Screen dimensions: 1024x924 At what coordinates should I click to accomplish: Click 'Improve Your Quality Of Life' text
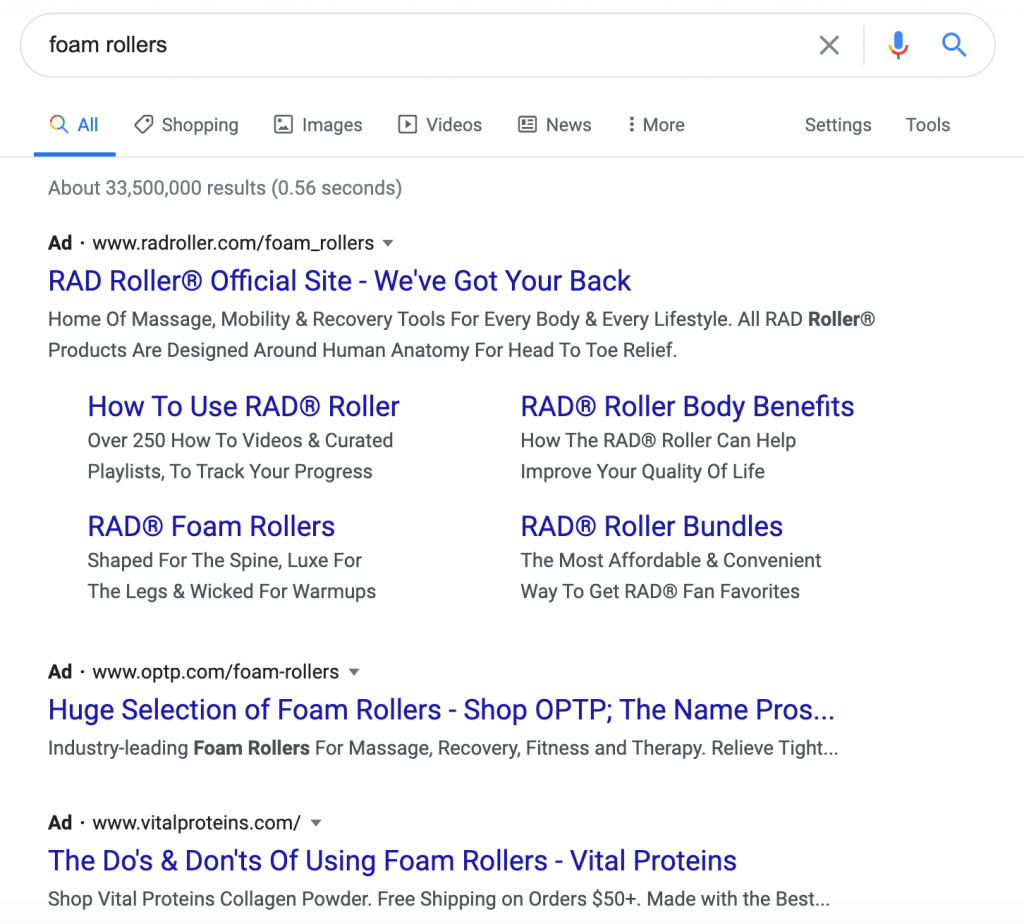pos(643,471)
